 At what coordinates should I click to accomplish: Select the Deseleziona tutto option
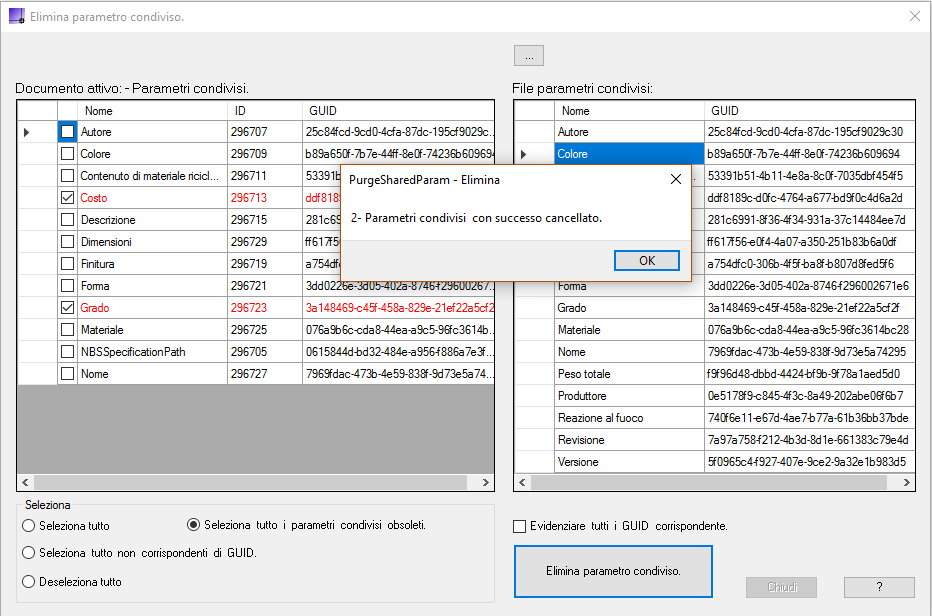(29, 582)
